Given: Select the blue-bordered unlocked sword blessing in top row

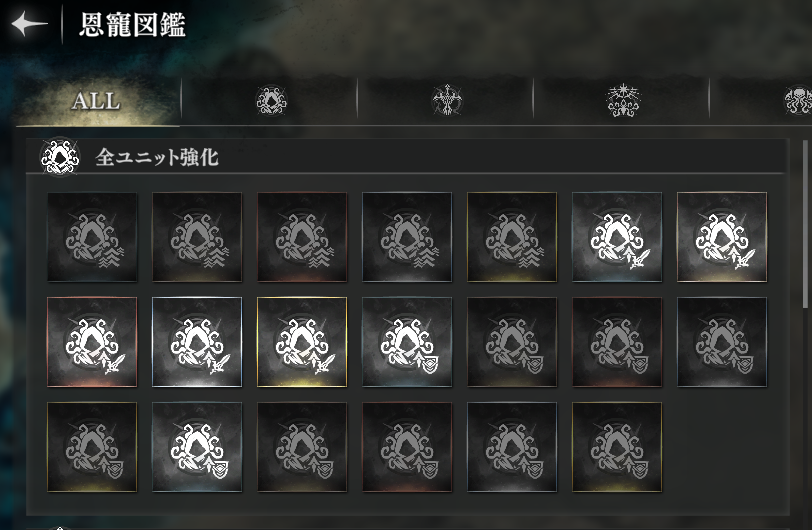Looking at the screenshot, I should pyautogui.click(x=617, y=237).
